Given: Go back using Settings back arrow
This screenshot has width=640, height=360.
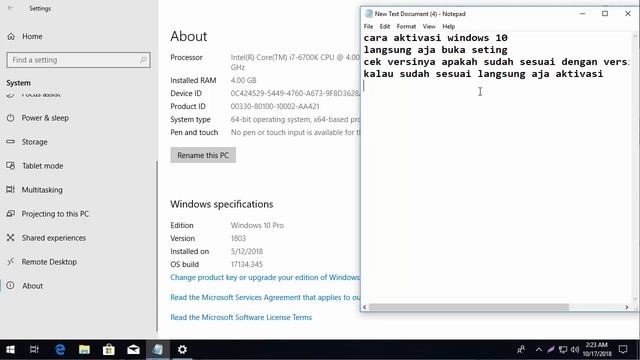Looking at the screenshot, I should point(11,8).
